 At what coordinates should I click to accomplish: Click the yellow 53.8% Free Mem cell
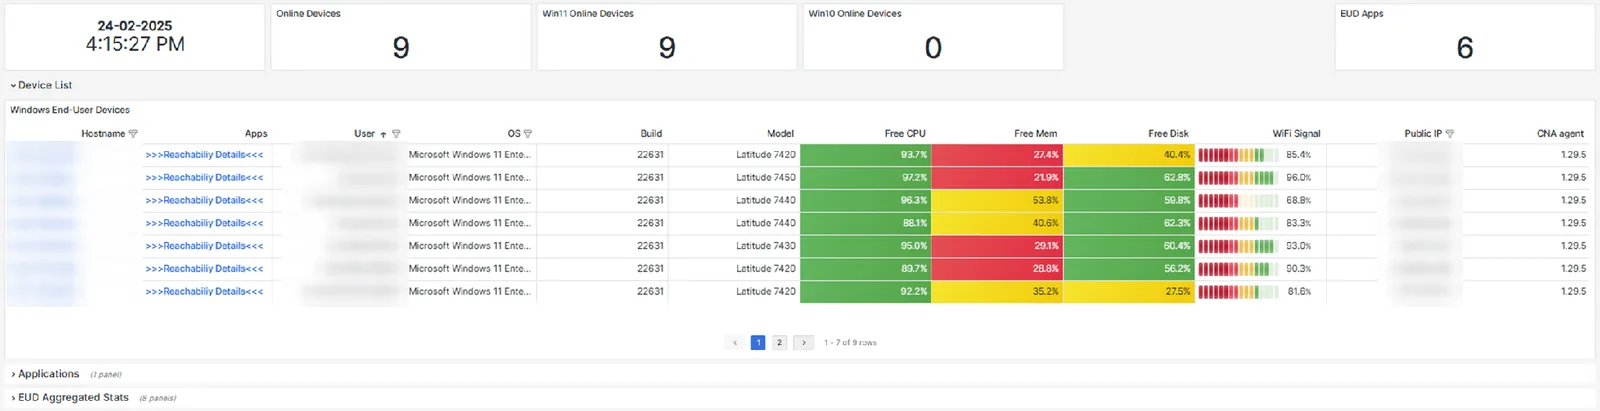(x=997, y=201)
